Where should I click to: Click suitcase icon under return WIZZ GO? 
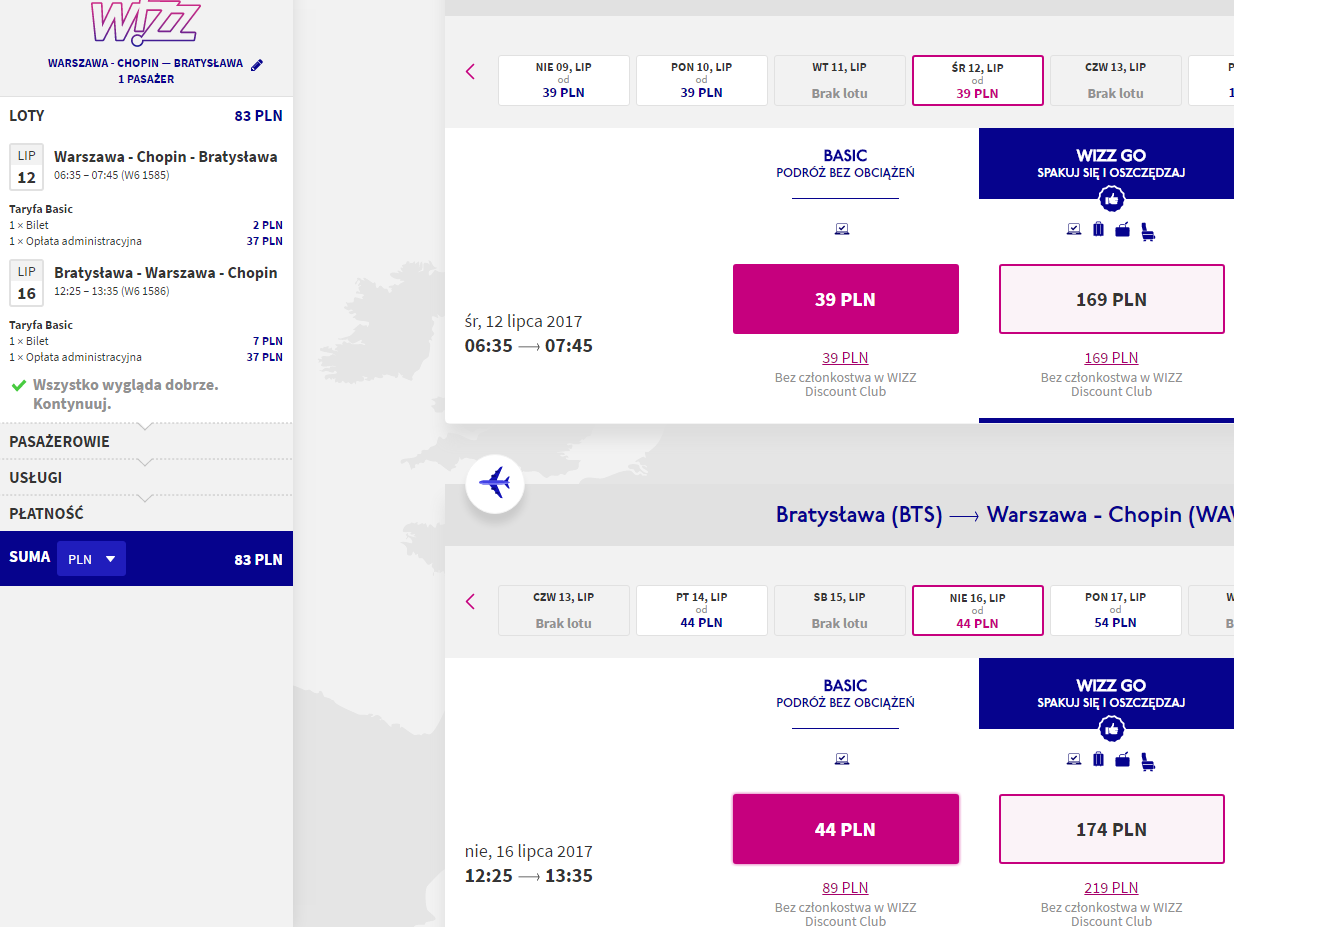pos(1098,759)
